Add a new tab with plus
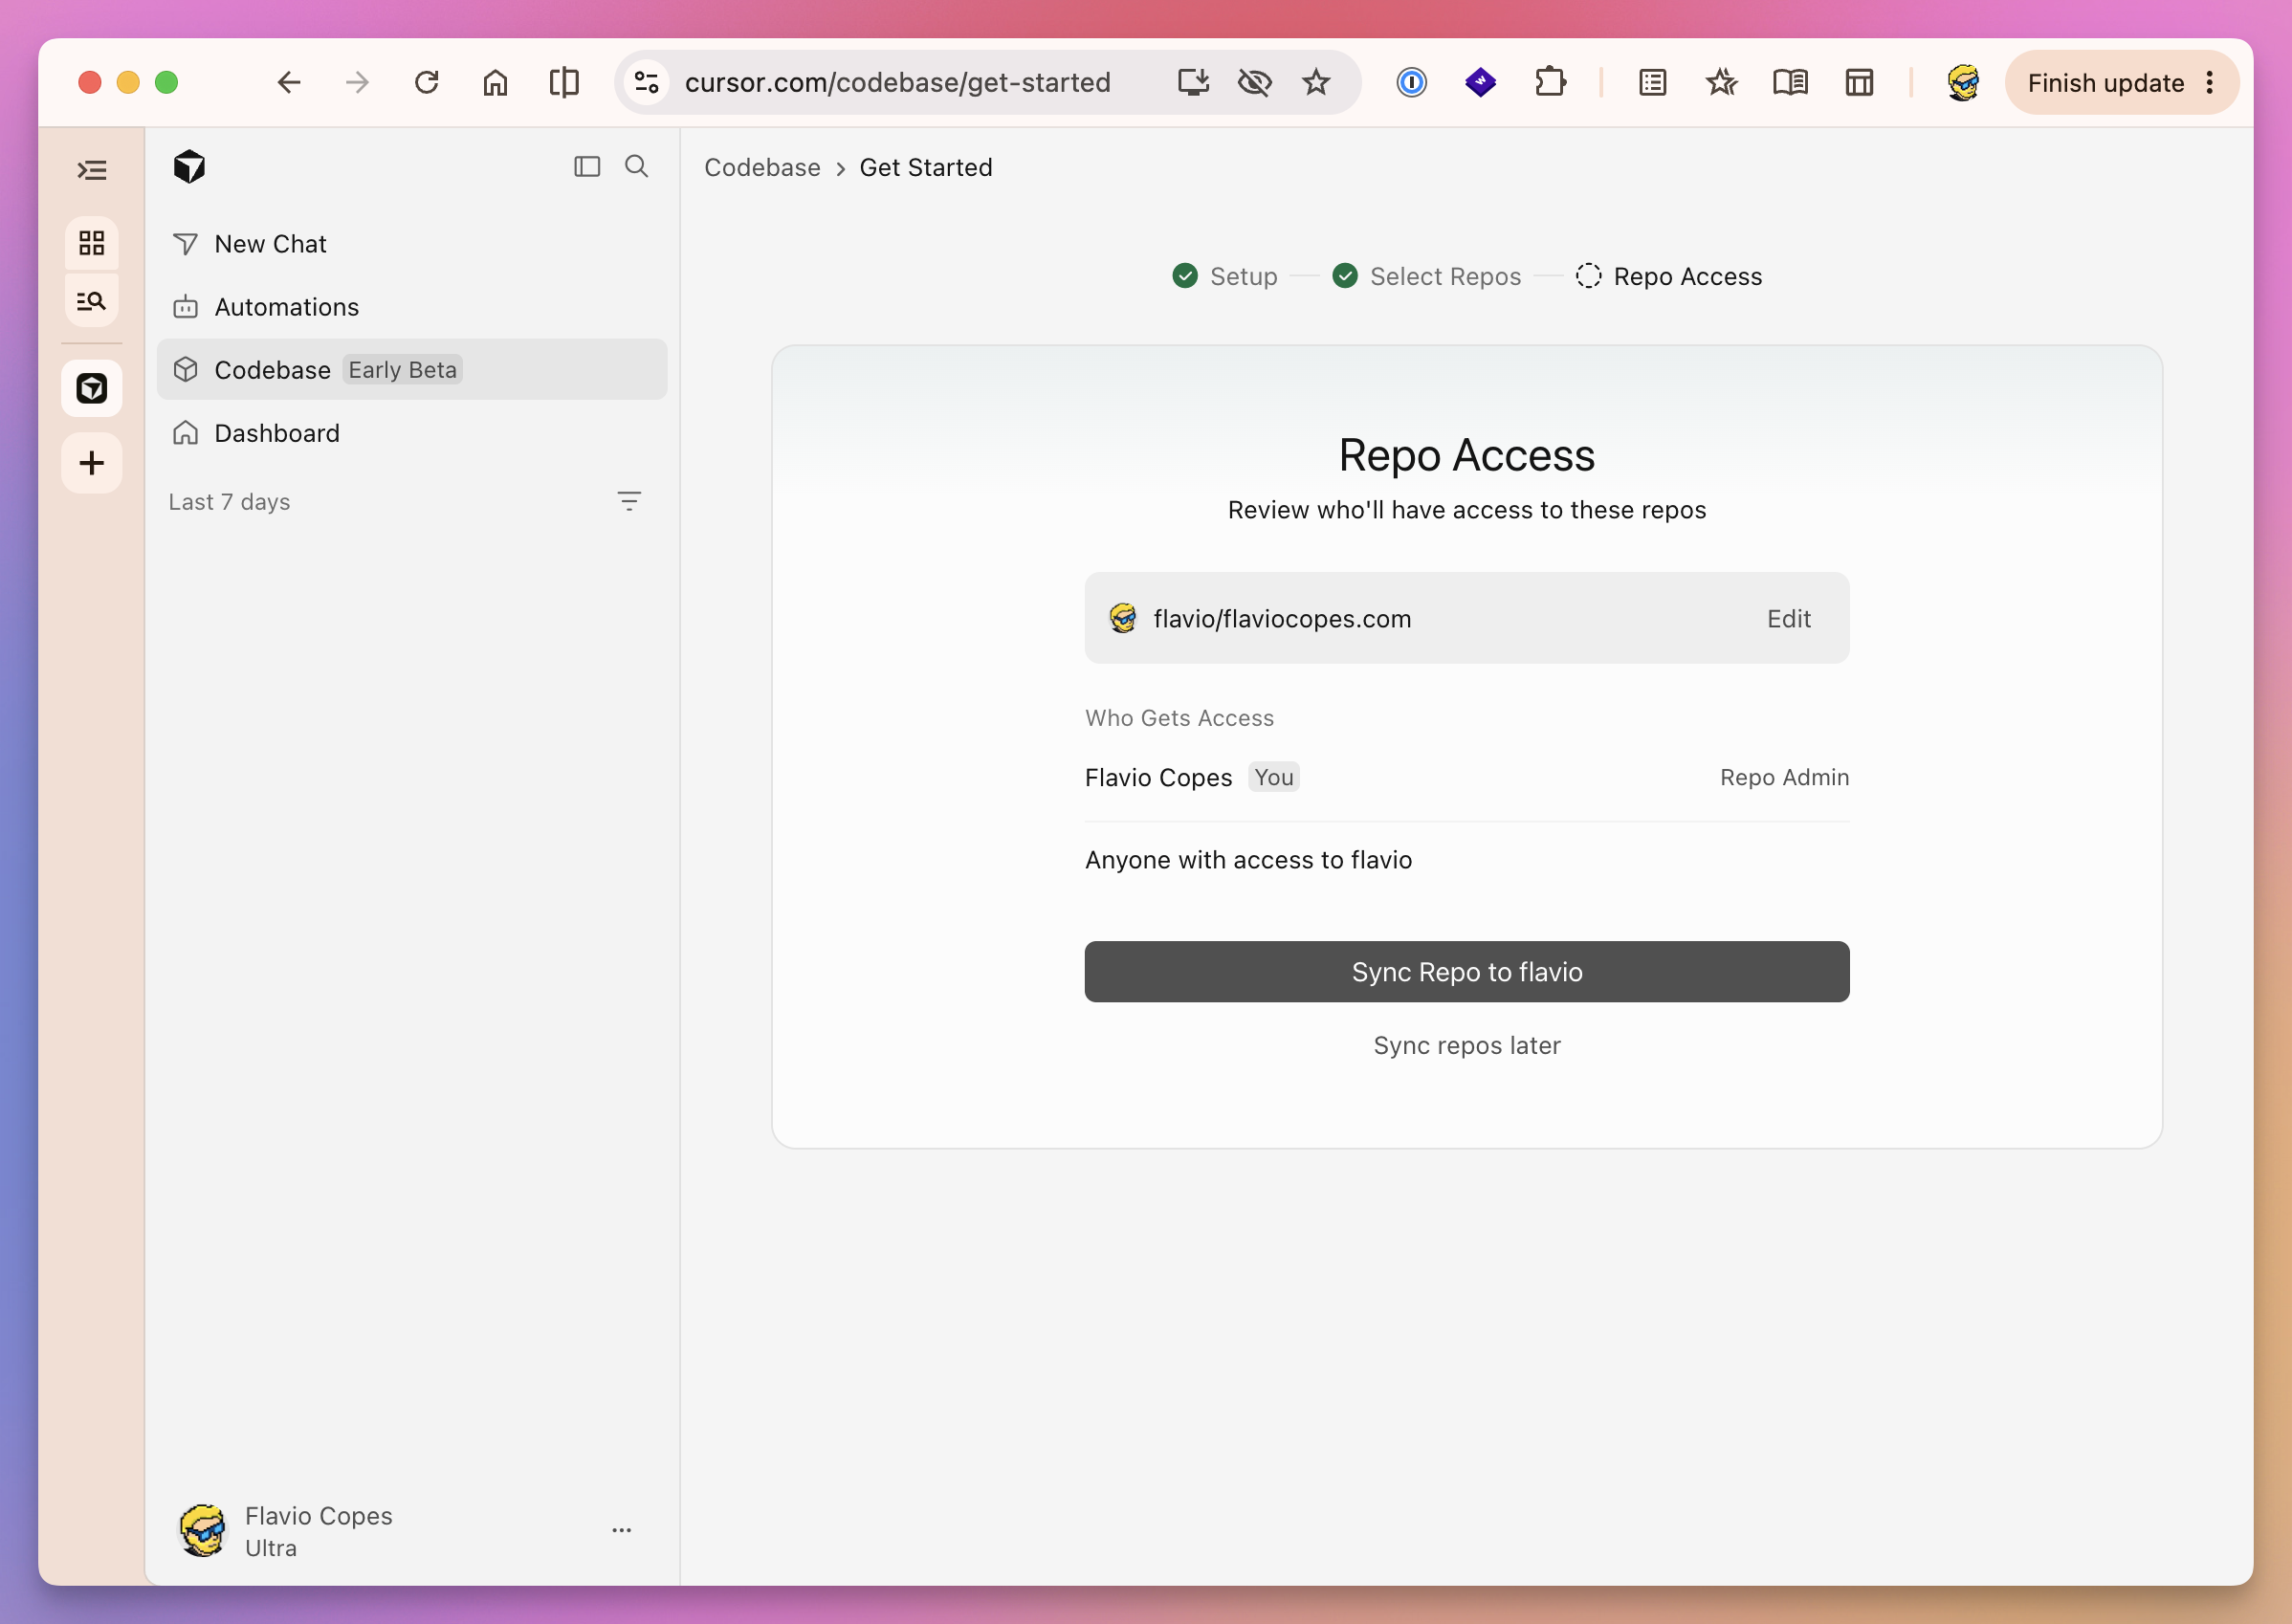 (x=92, y=462)
